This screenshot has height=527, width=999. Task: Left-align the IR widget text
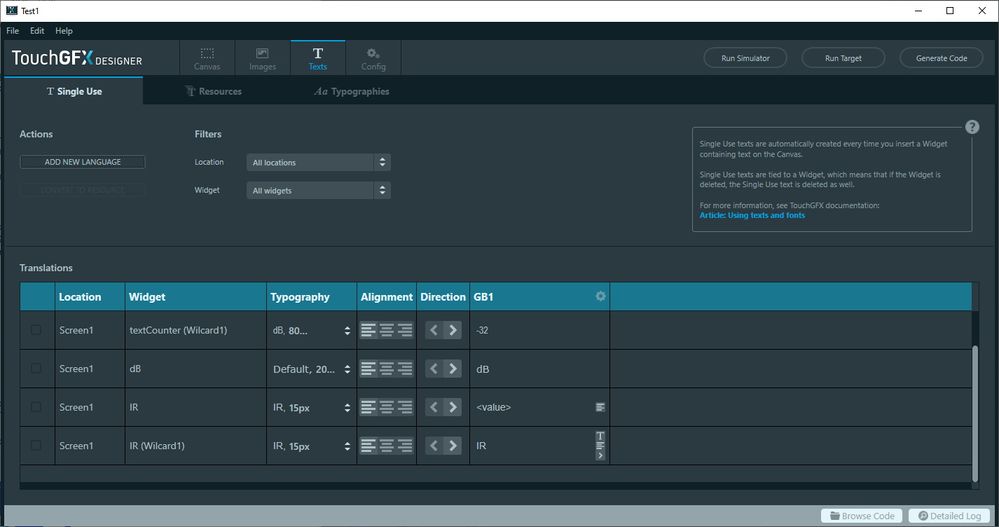368,407
